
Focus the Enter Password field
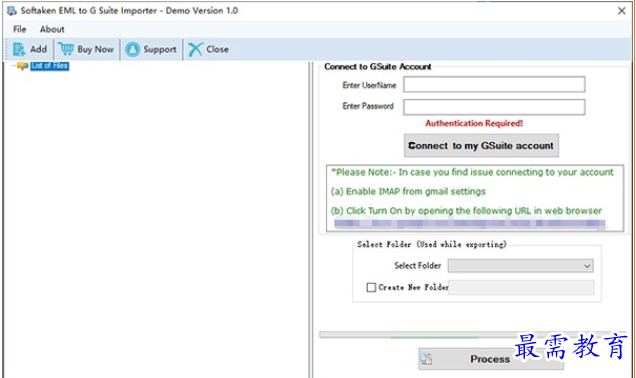point(494,107)
